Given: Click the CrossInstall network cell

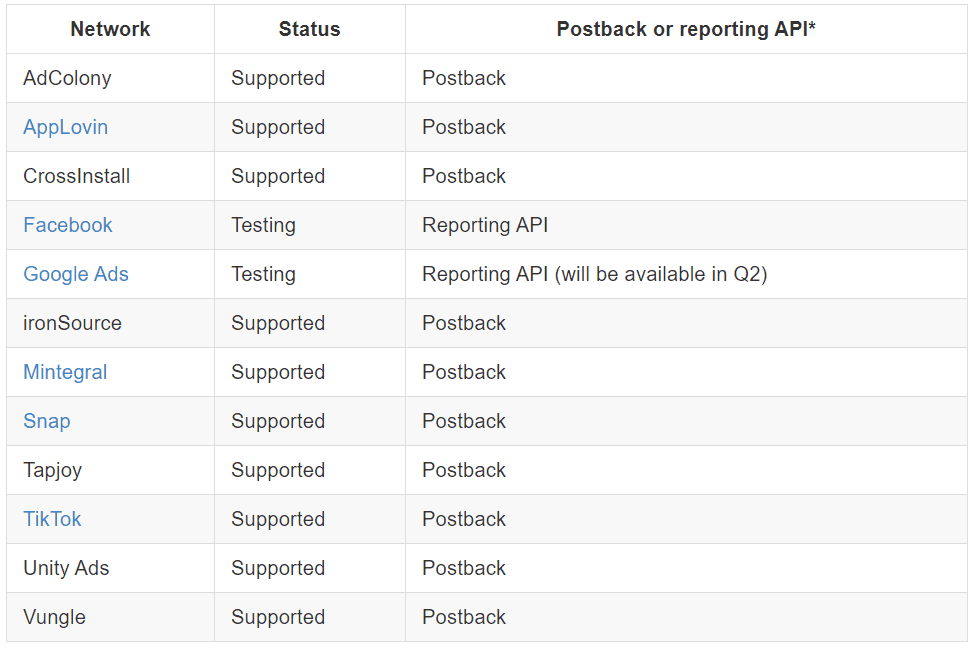Looking at the screenshot, I should [x=110, y=176].
